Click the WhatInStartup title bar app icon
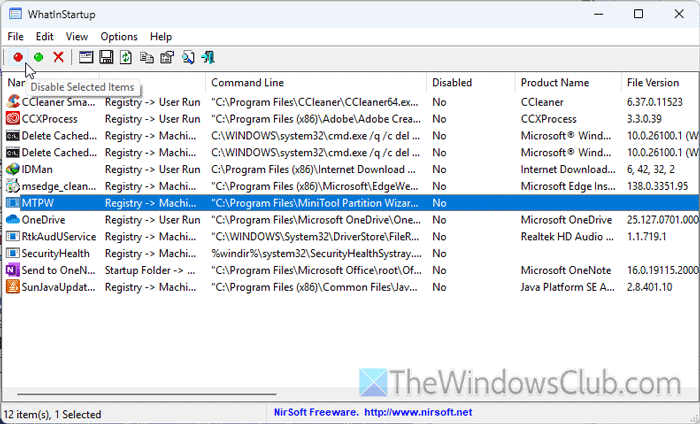The width and height of the screenshot is (700, 424). point(15,14)
